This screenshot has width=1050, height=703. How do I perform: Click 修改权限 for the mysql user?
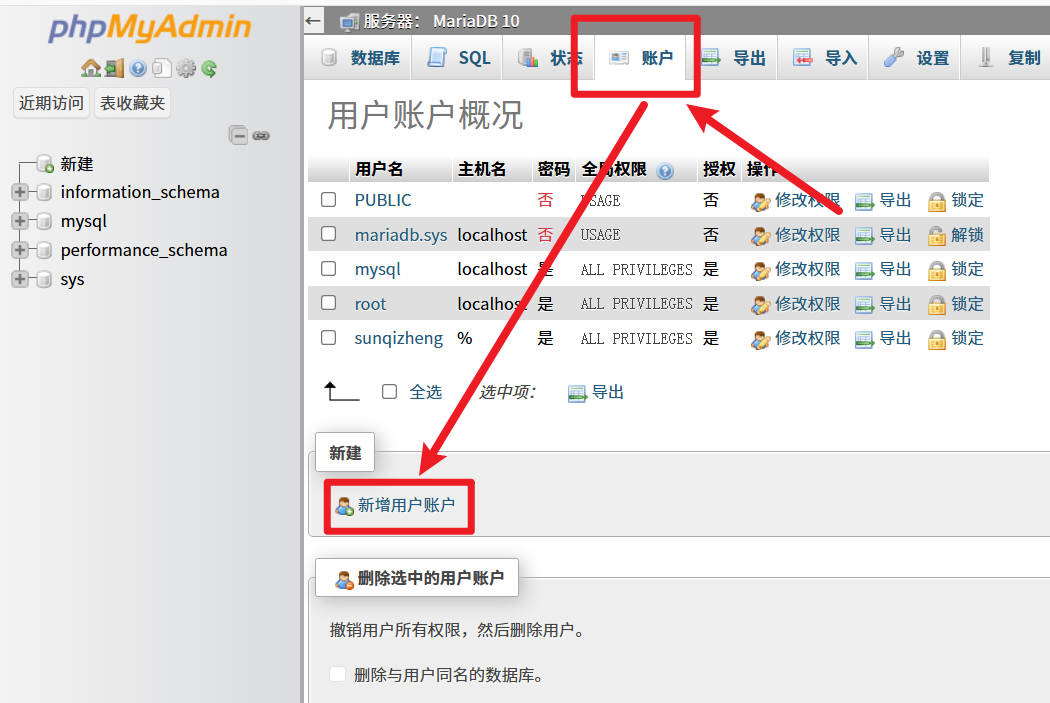coord(796,269)
